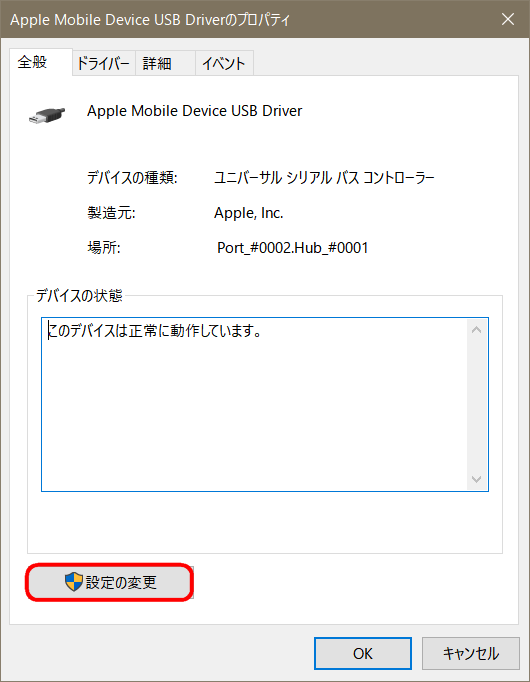Viewport: 530px width, 682px height.
Task: Open the 詳細 tab
Action: [x=165, y=64]
